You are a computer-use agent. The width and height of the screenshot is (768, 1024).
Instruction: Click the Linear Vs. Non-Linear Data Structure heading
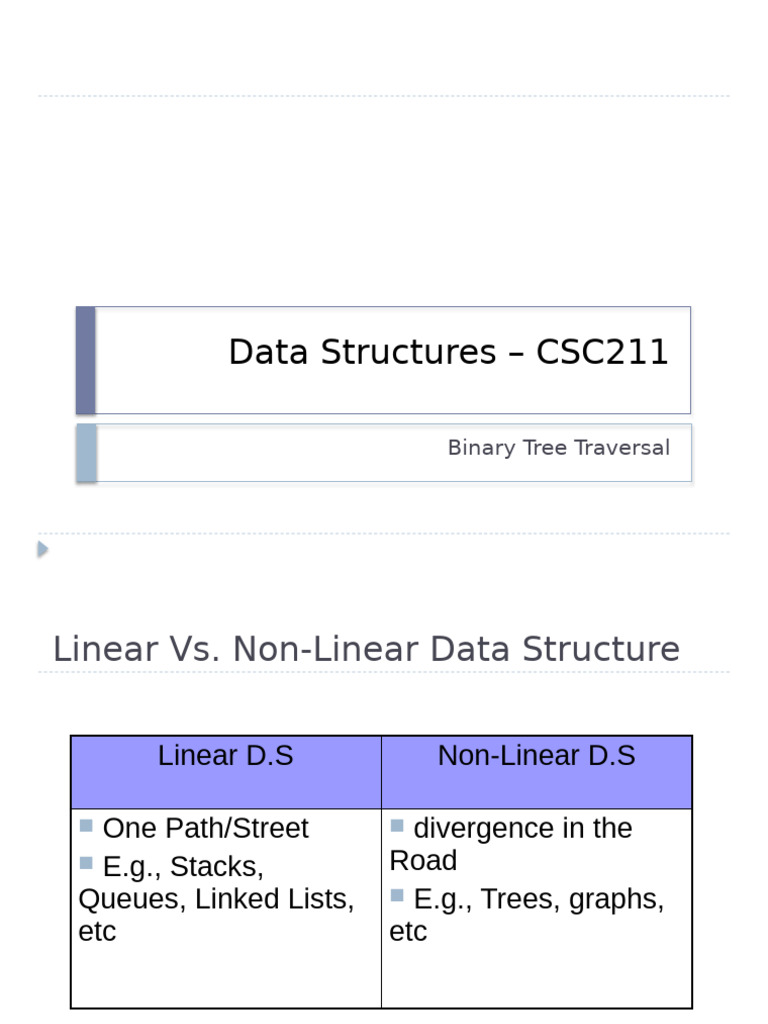click(366, 649)
